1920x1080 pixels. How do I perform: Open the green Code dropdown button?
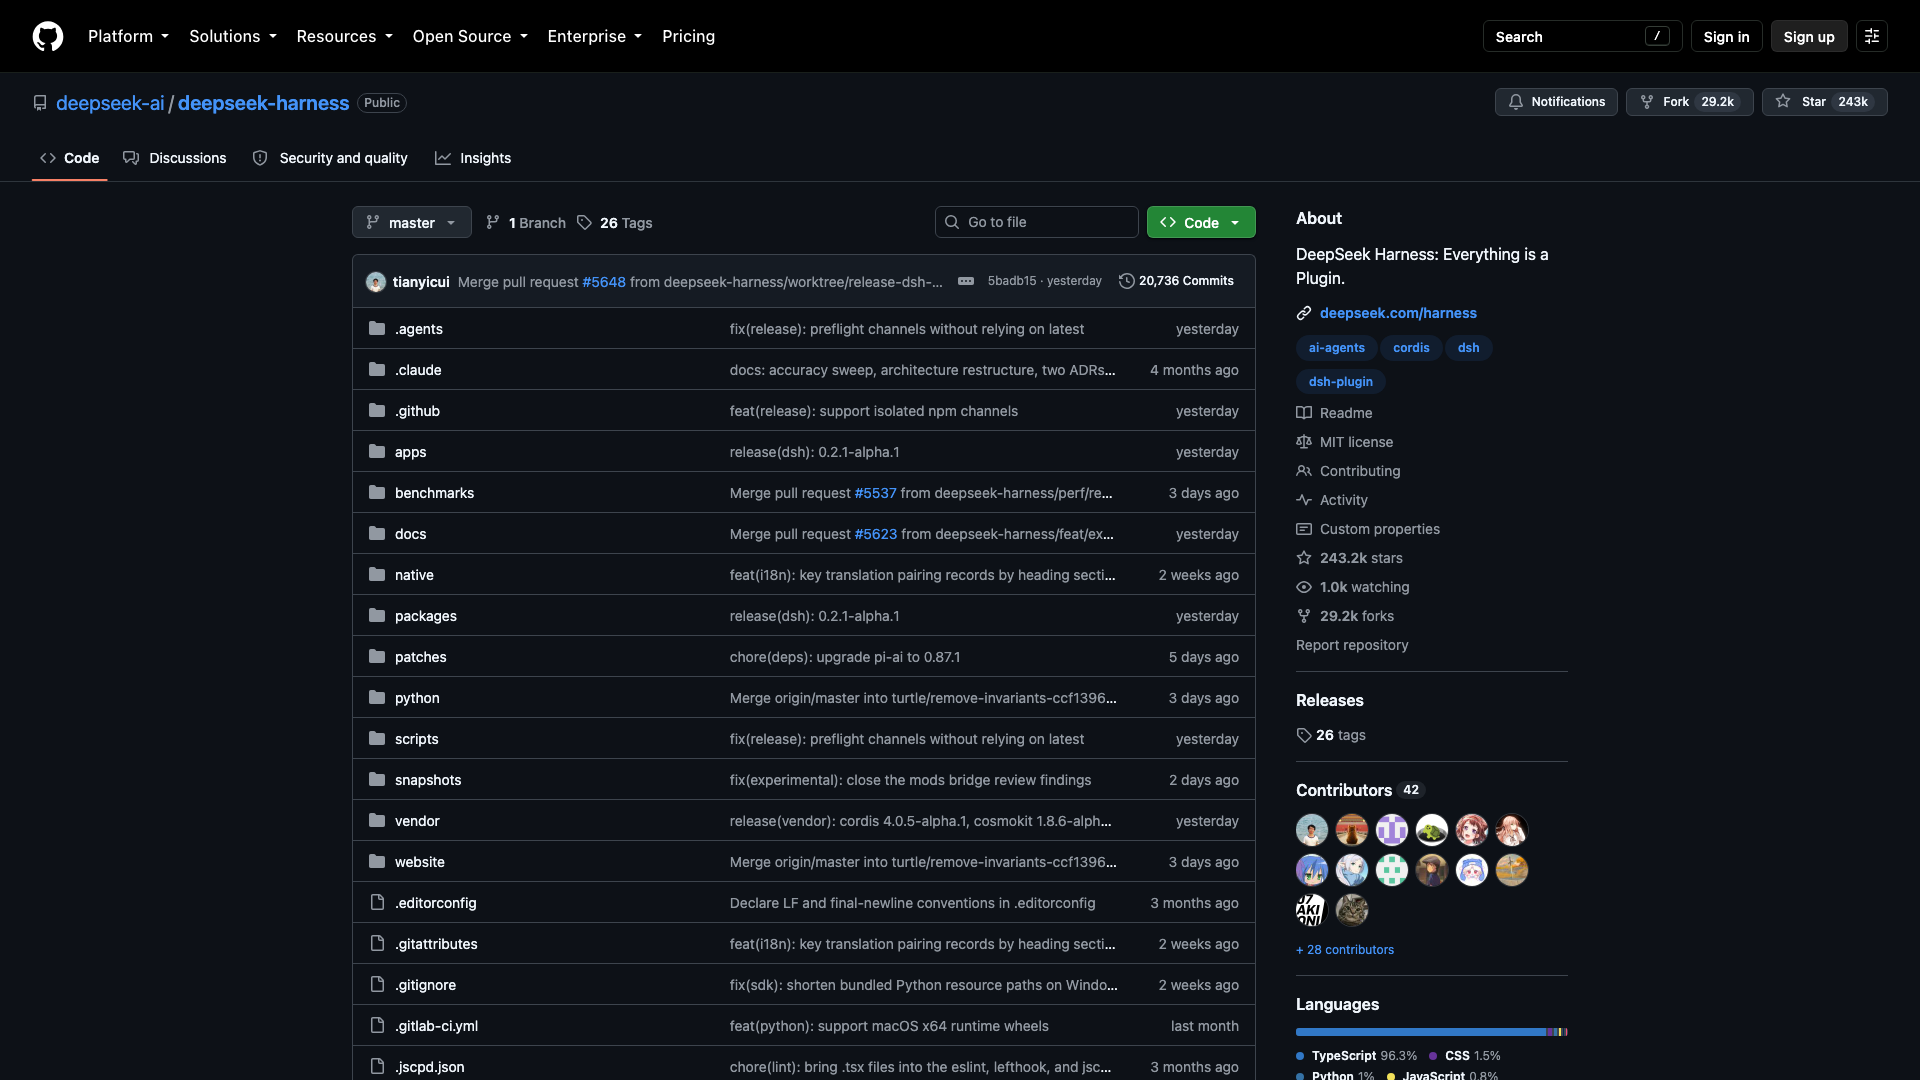click(x=1201, y=222)
